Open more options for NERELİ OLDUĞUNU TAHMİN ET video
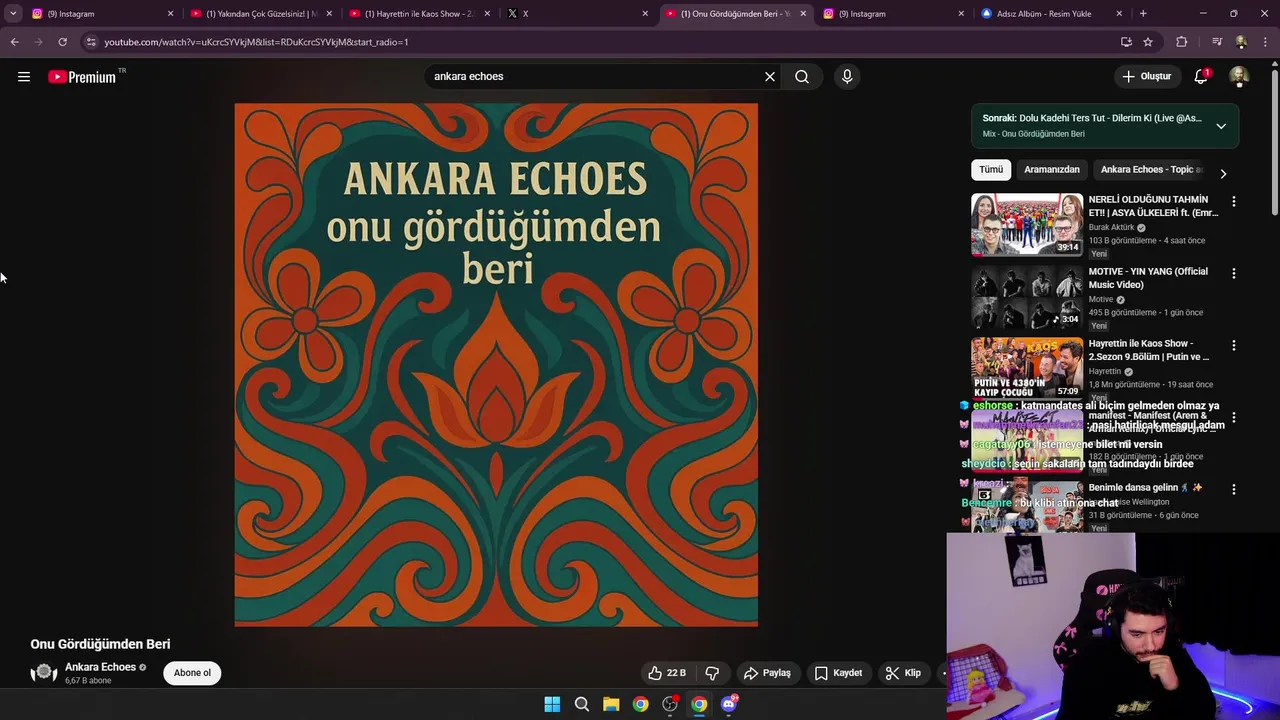This screenshot has width=1280, height=720. (1234, 201)
